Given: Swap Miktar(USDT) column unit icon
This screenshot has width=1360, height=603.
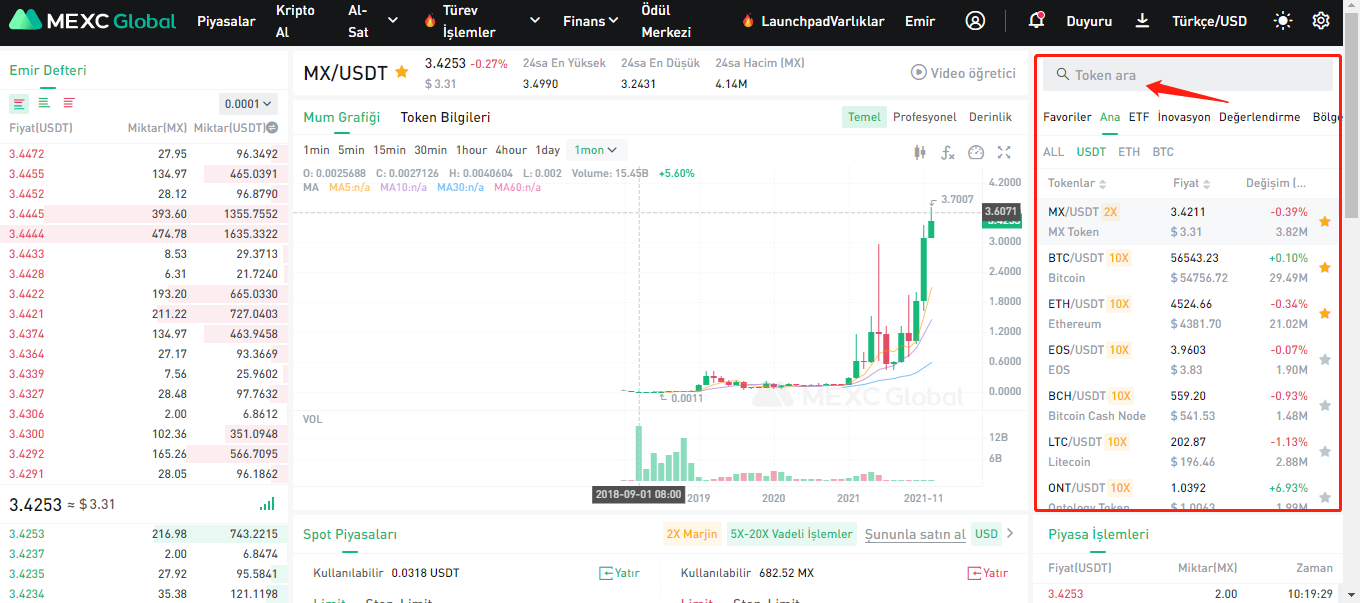Looking at the screenshot, I should 272,128.
